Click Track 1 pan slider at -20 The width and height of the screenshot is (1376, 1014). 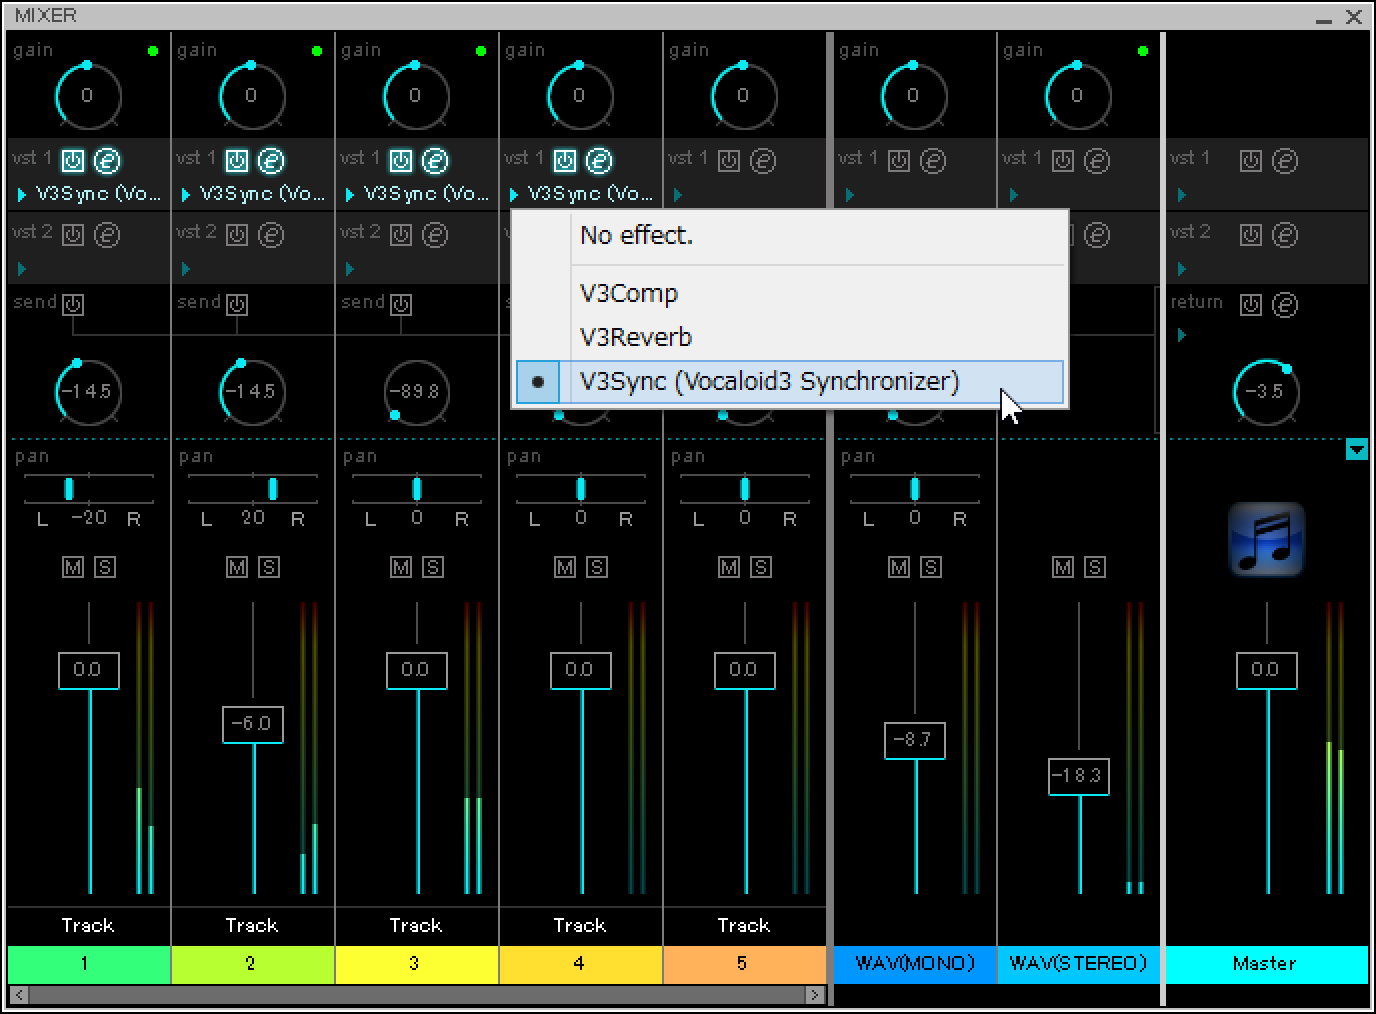click(x=69, y=489)
